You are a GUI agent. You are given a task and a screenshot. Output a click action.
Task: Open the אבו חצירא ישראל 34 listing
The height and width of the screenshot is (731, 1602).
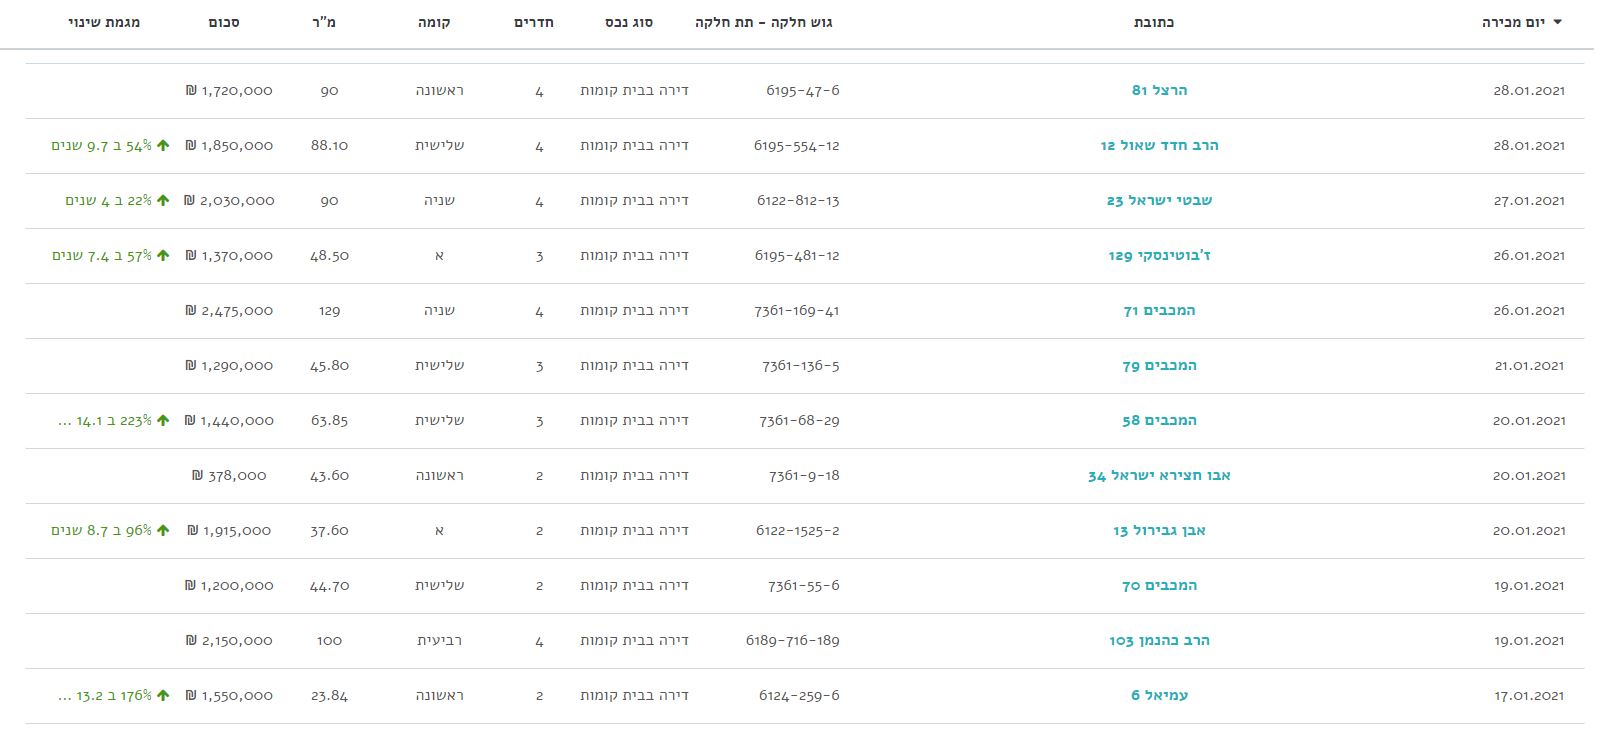click(x=1159, y=476)
